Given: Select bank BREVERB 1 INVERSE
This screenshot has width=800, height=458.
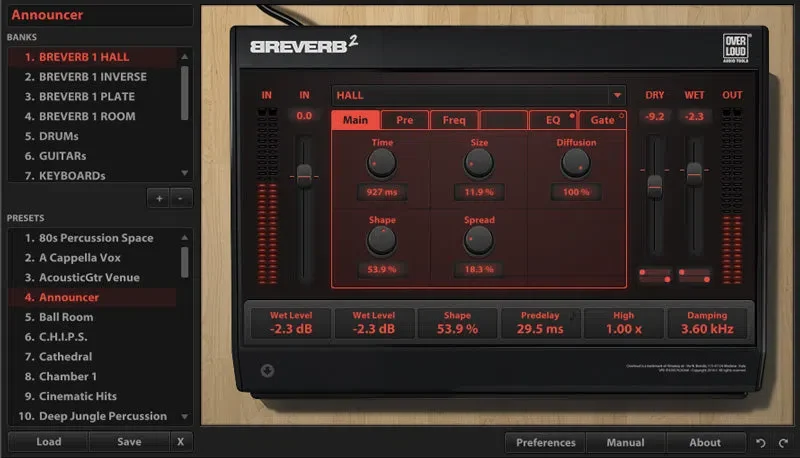Looking at the screenshot, I should click(92, 77).
